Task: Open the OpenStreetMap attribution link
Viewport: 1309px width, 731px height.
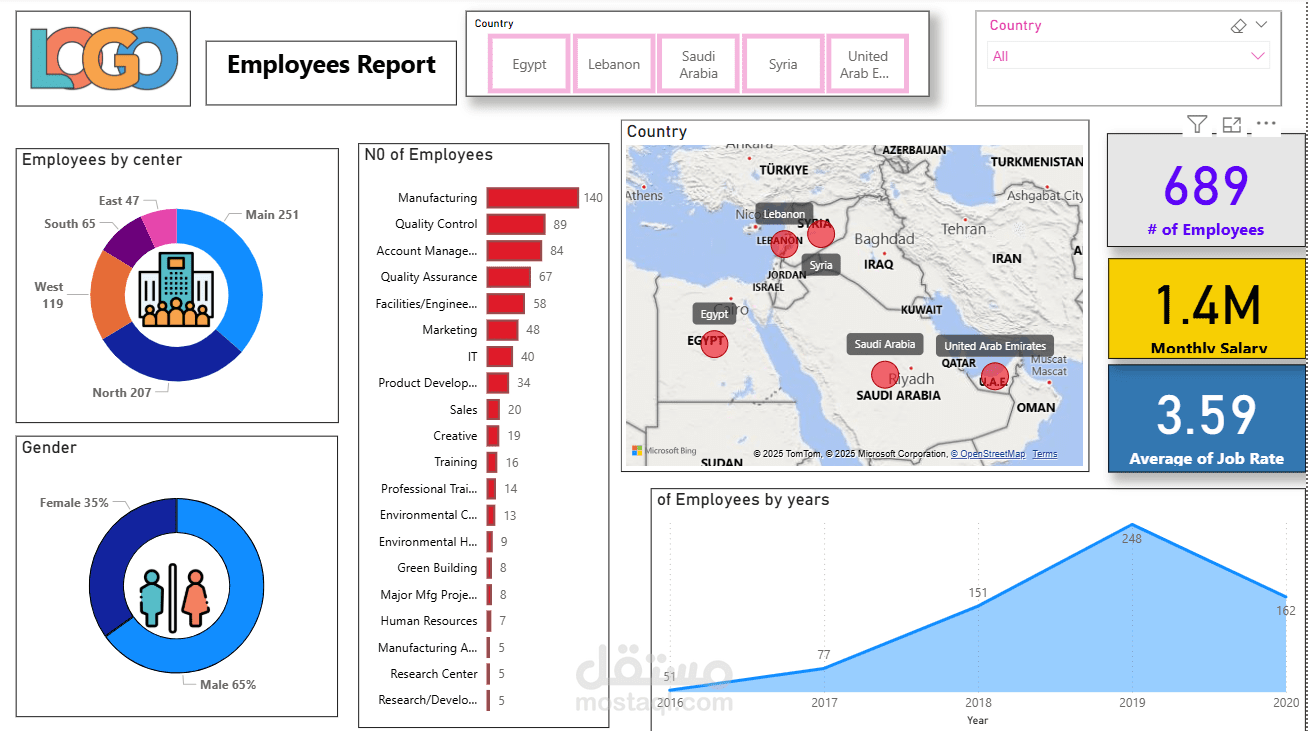Action: point(990,453)
